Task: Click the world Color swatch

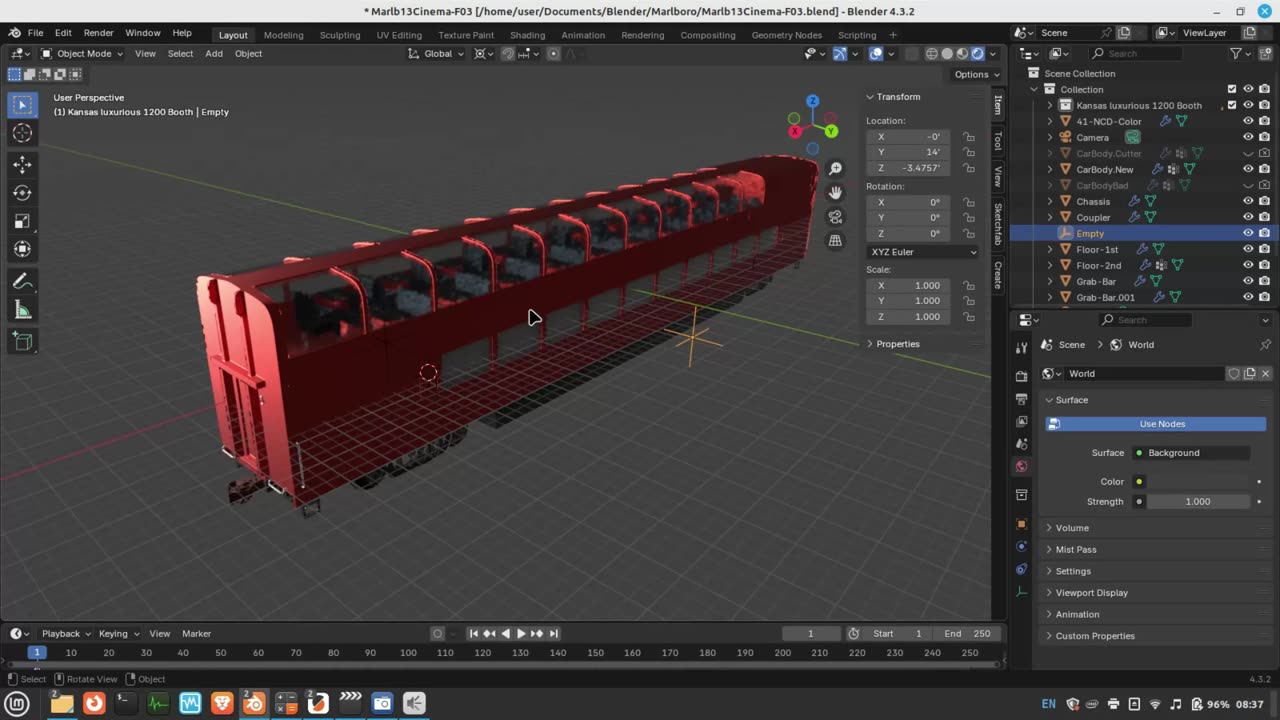Action: click(x=1198, y=482)
